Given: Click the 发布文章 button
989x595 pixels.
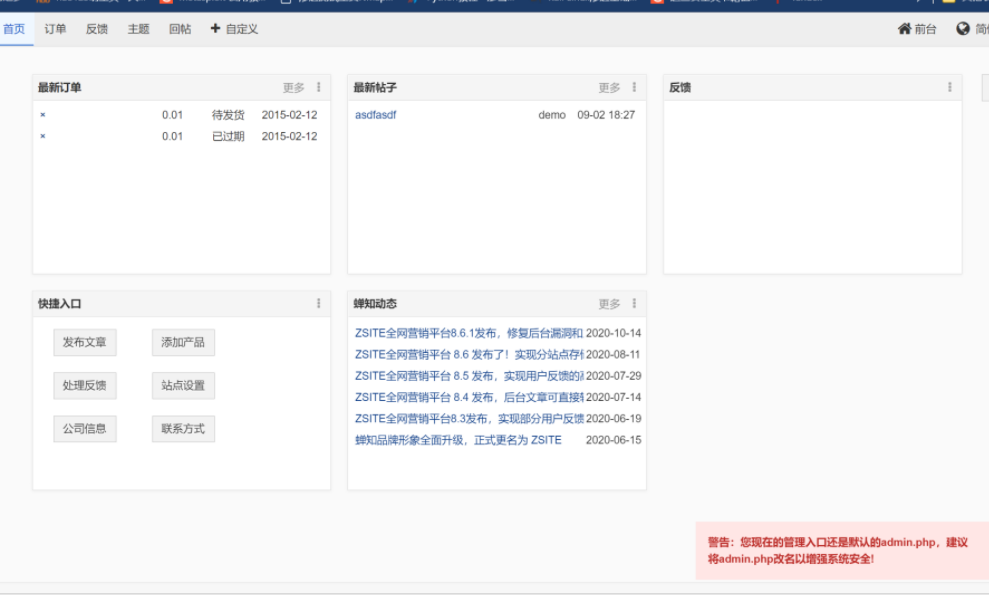Looking at the screenshot, I should point(84,342).
